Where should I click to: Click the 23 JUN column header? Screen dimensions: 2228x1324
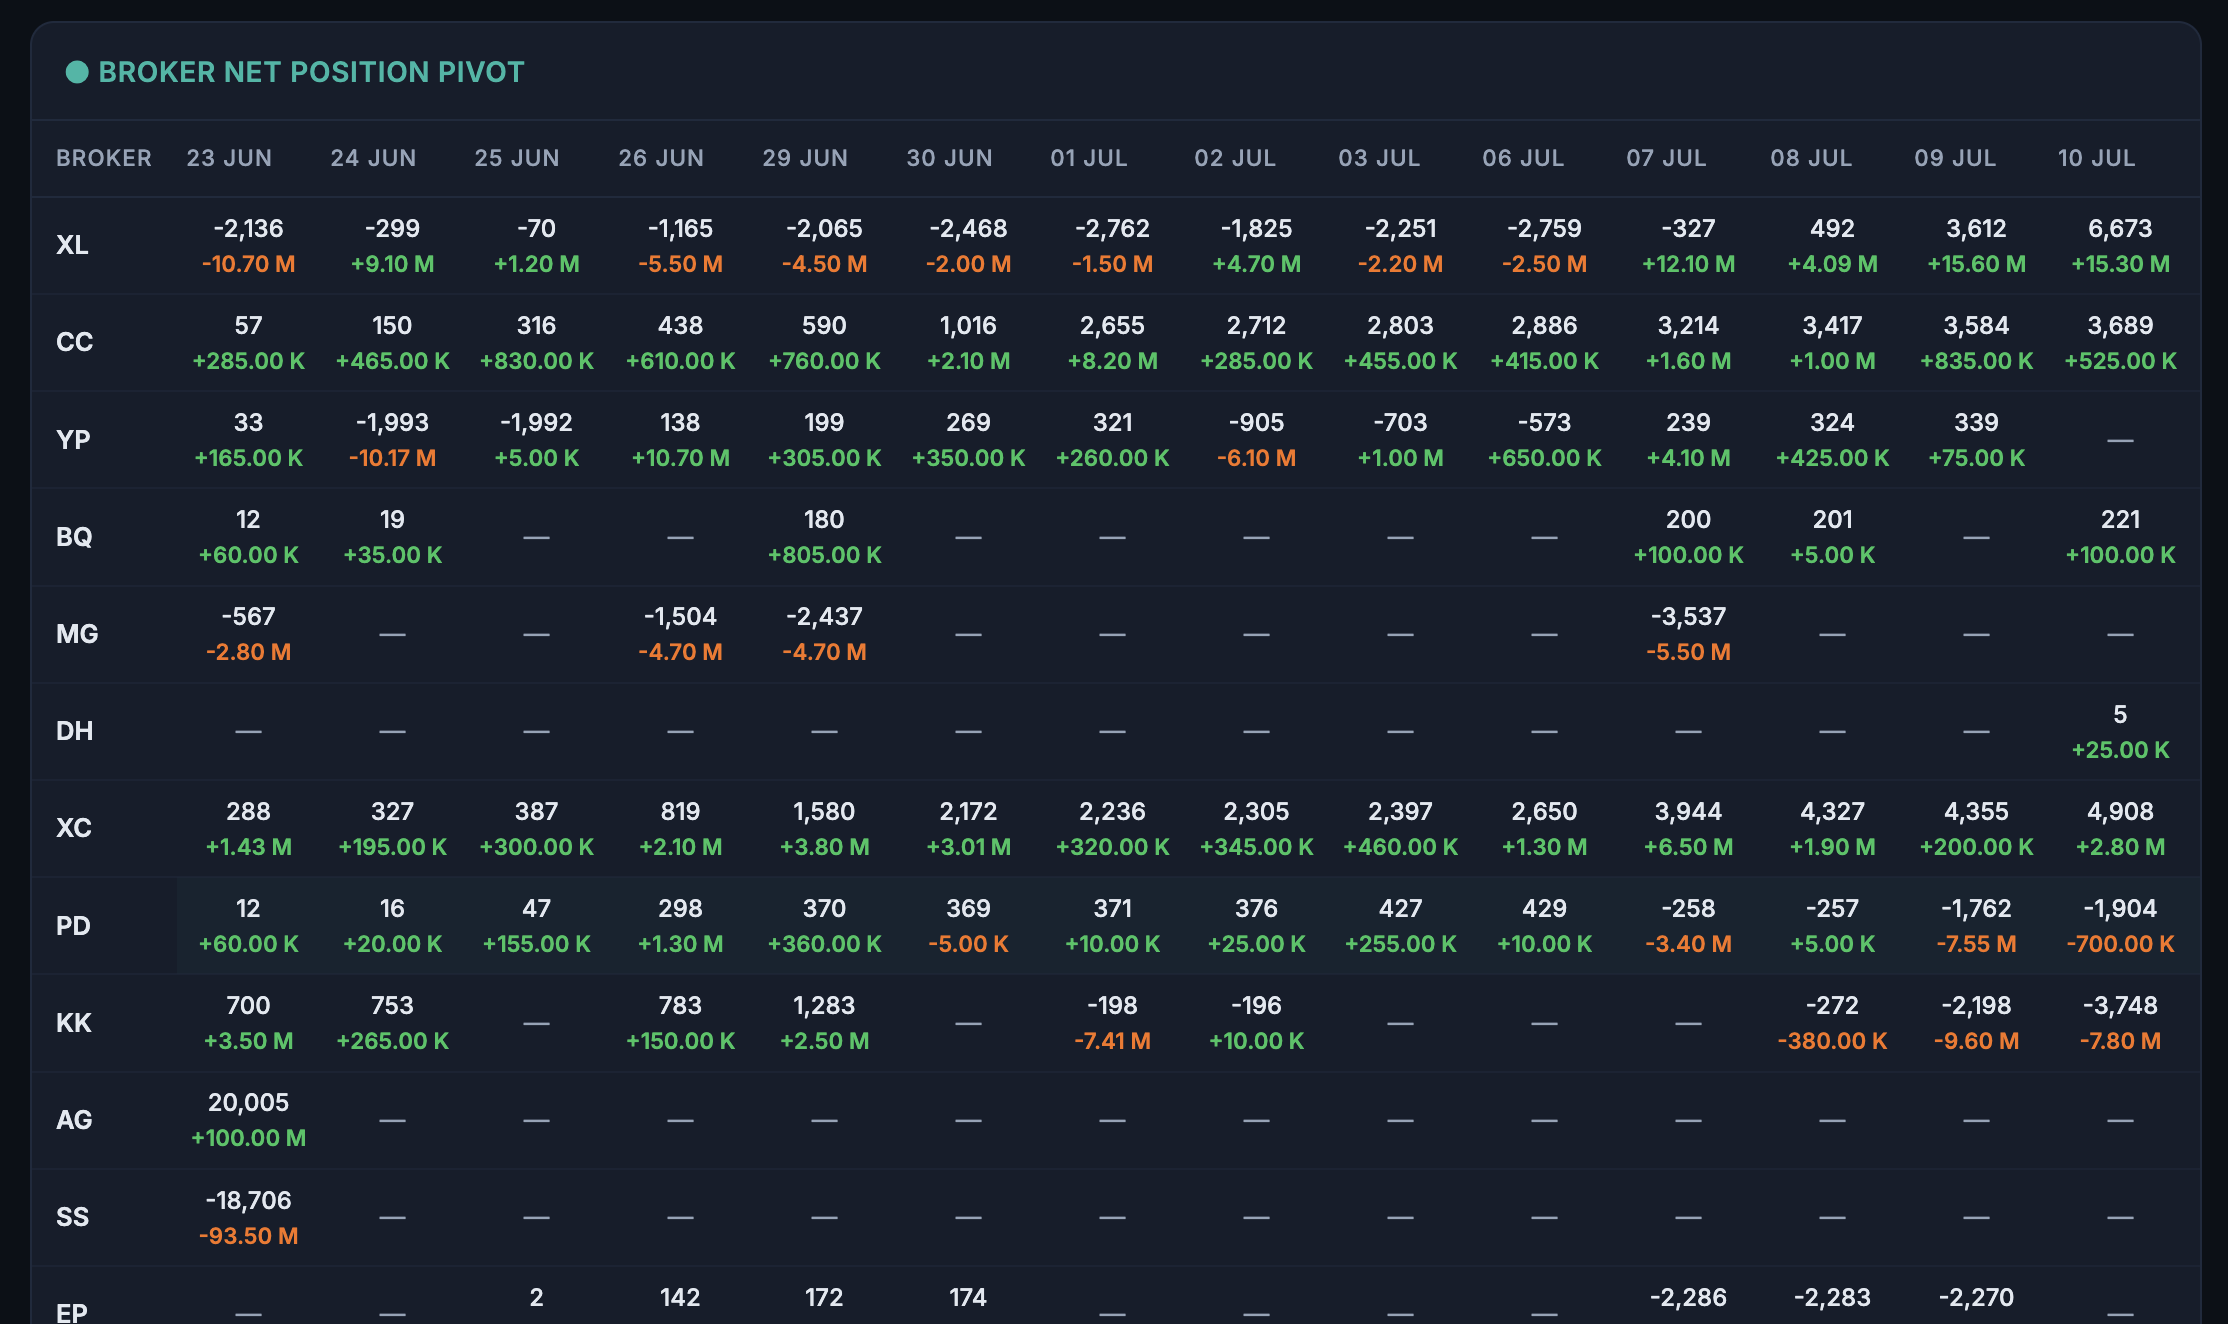(229, 158)
